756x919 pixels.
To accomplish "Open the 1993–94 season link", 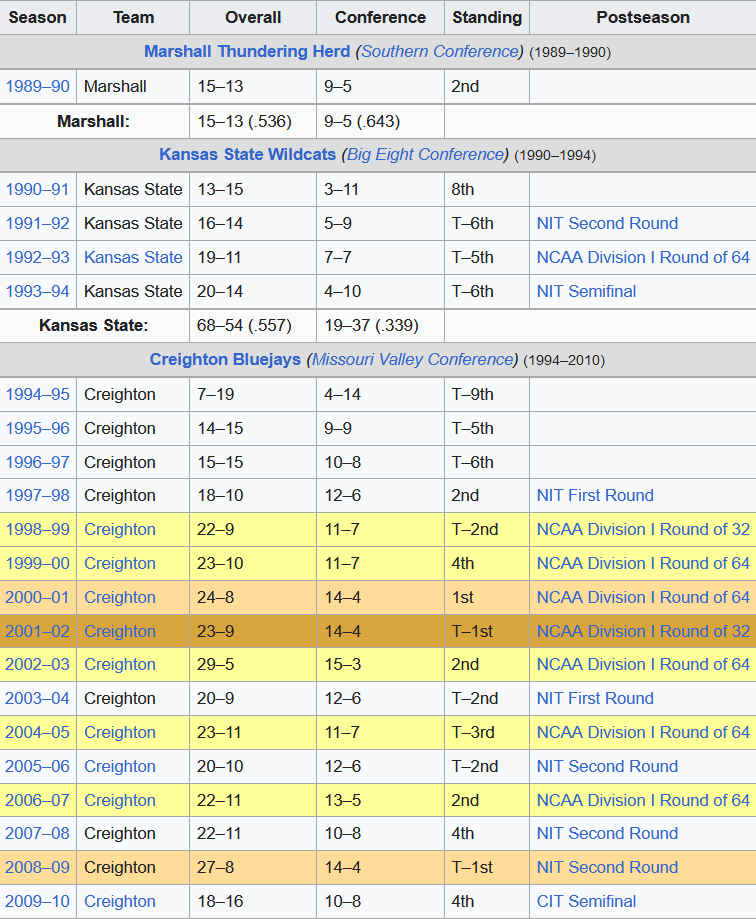I will pyautogui.click(x=38, y=292).
